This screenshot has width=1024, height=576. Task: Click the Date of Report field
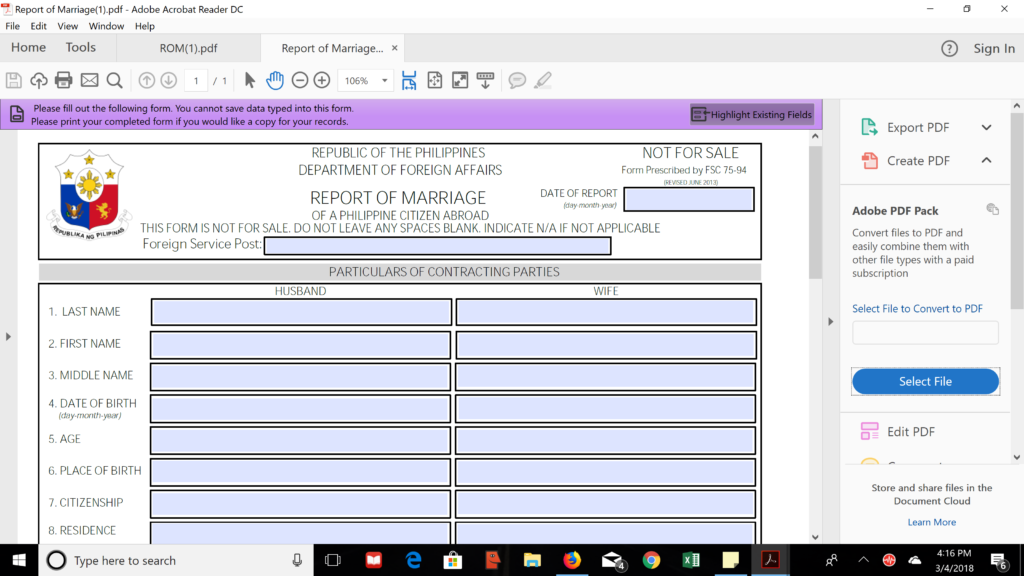point(689,199)
